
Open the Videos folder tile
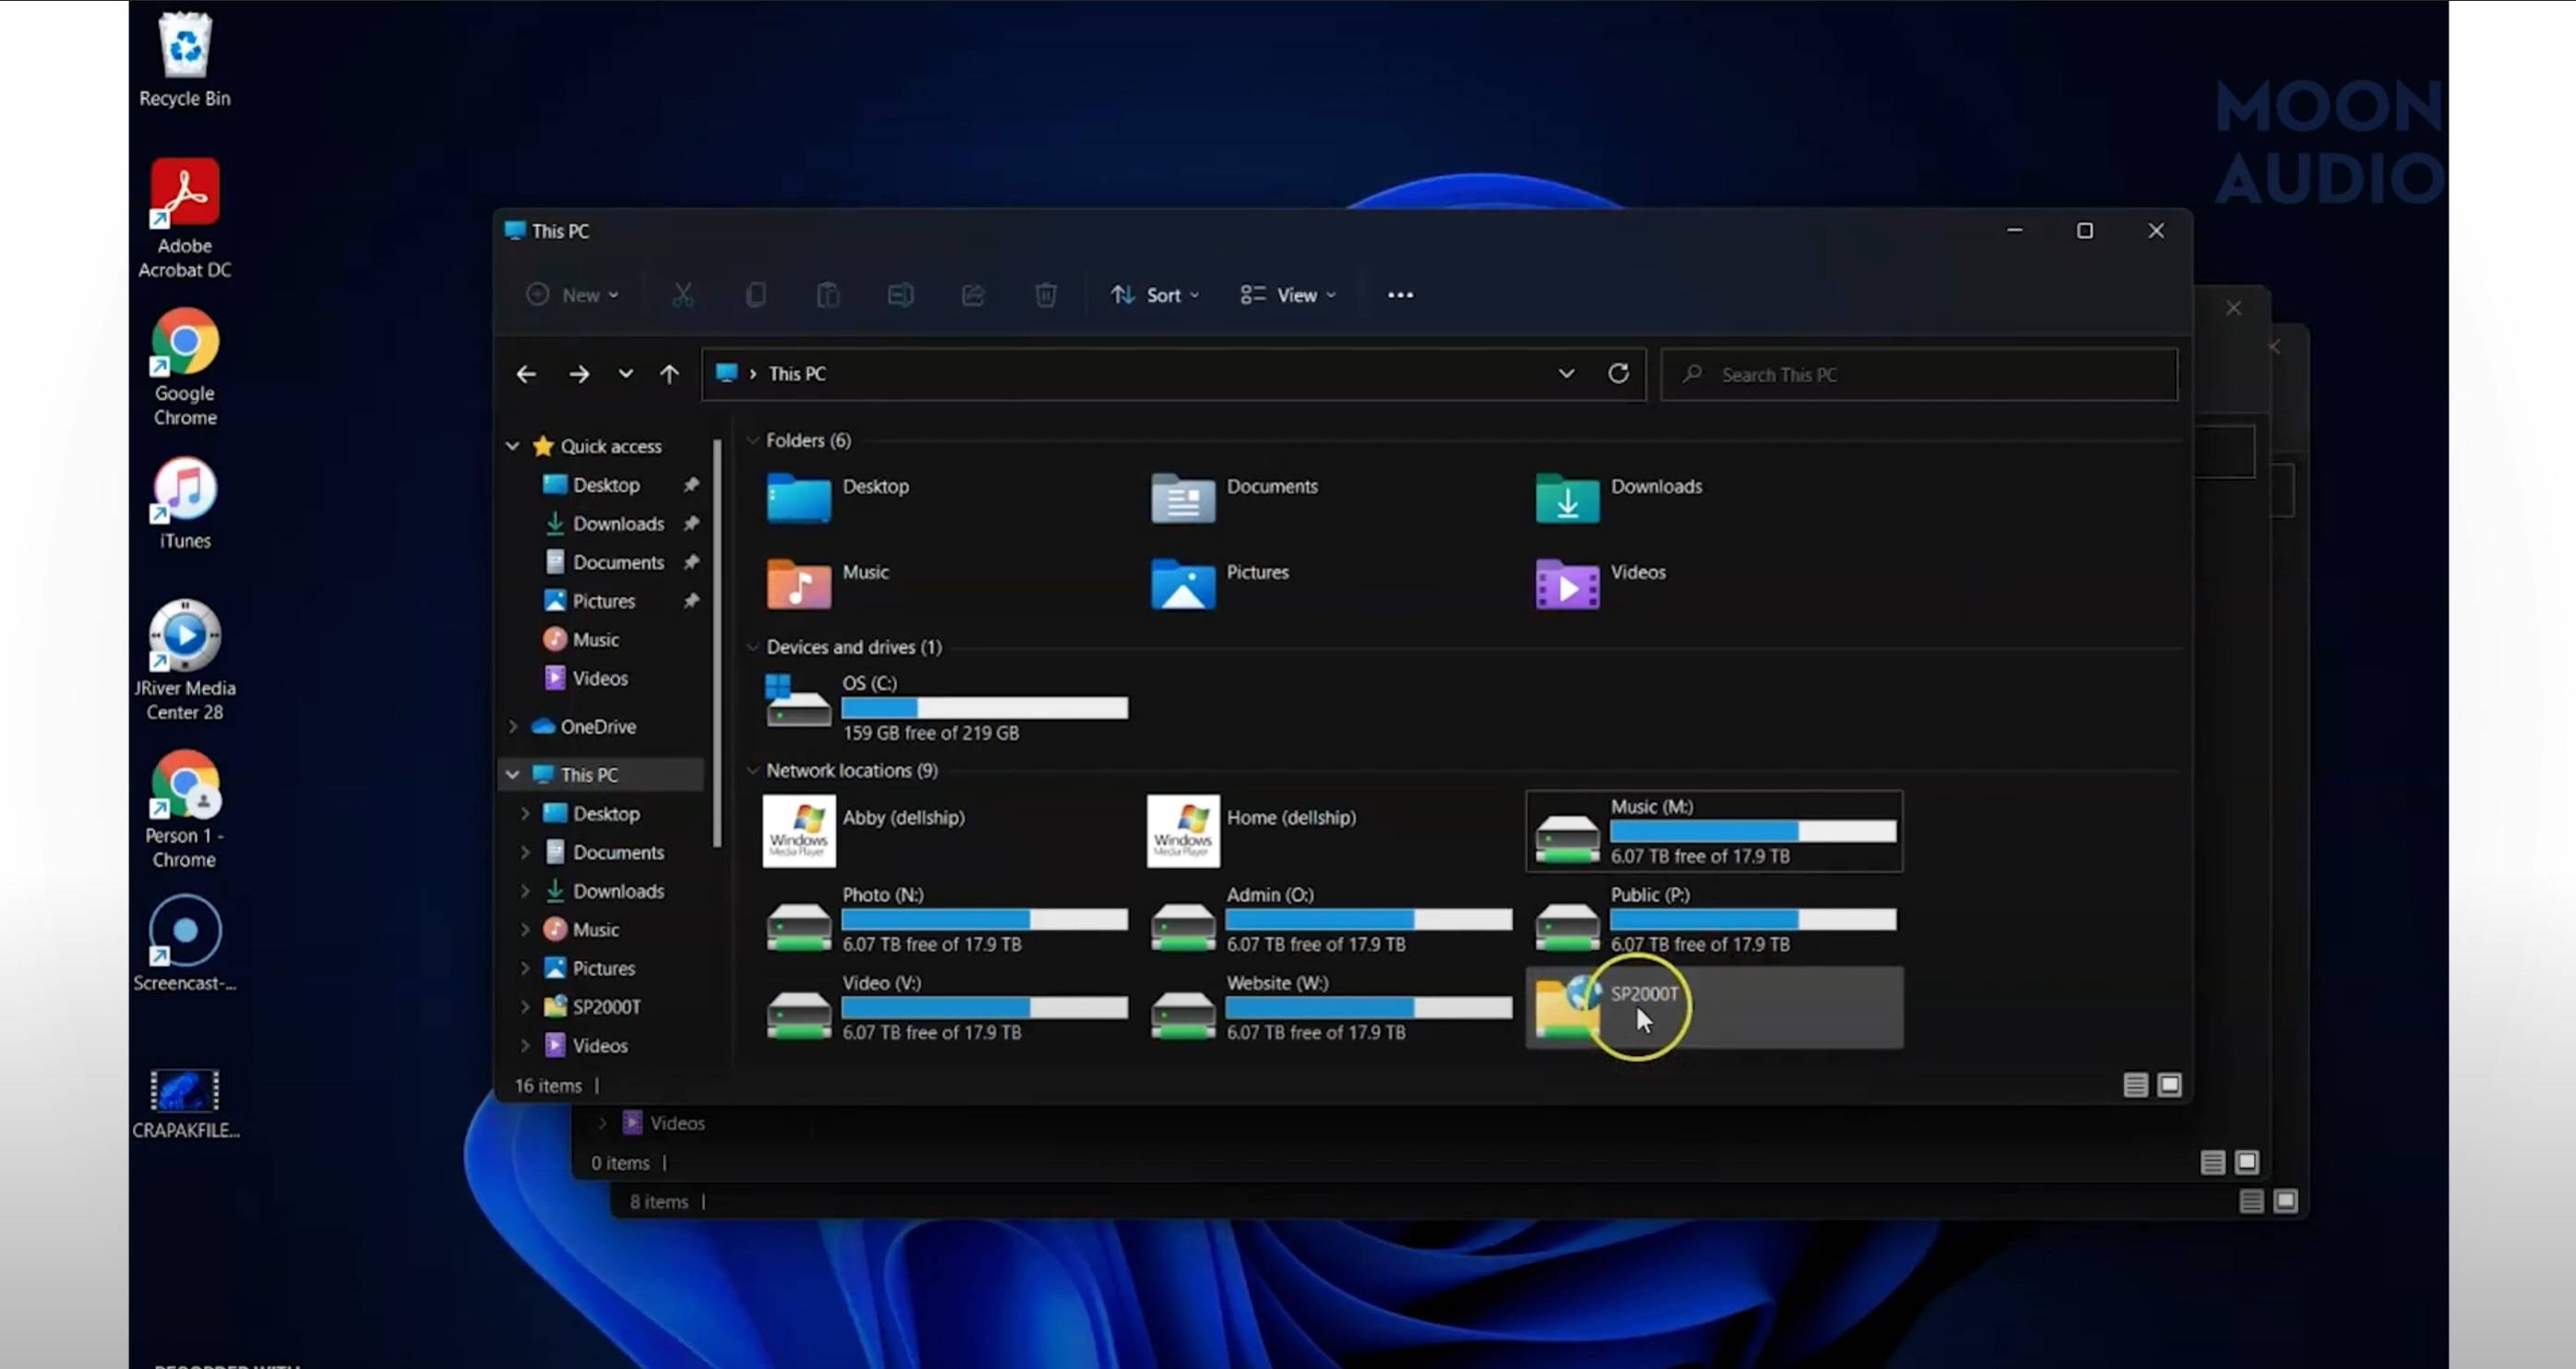[1600, 583]
